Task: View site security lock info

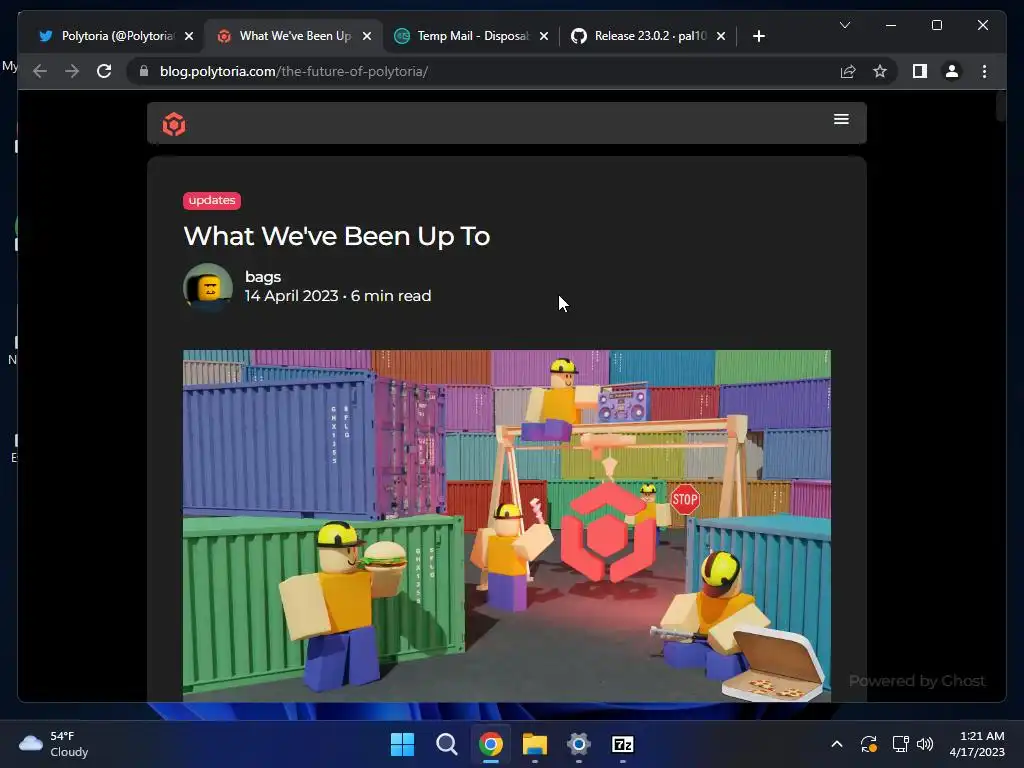Action: pos(144,71)
